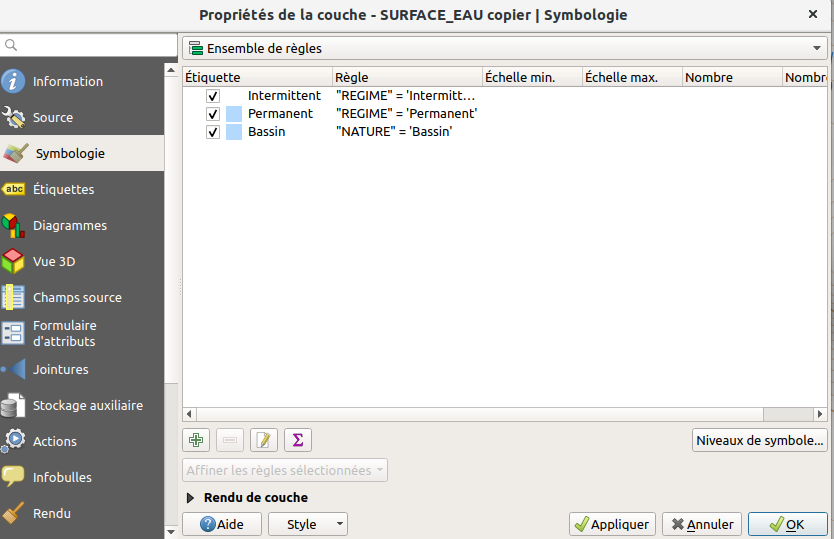Click the first Nombre column header
Image resolution: width=834 pixels, height=539 pixels.
click(732, 77)
